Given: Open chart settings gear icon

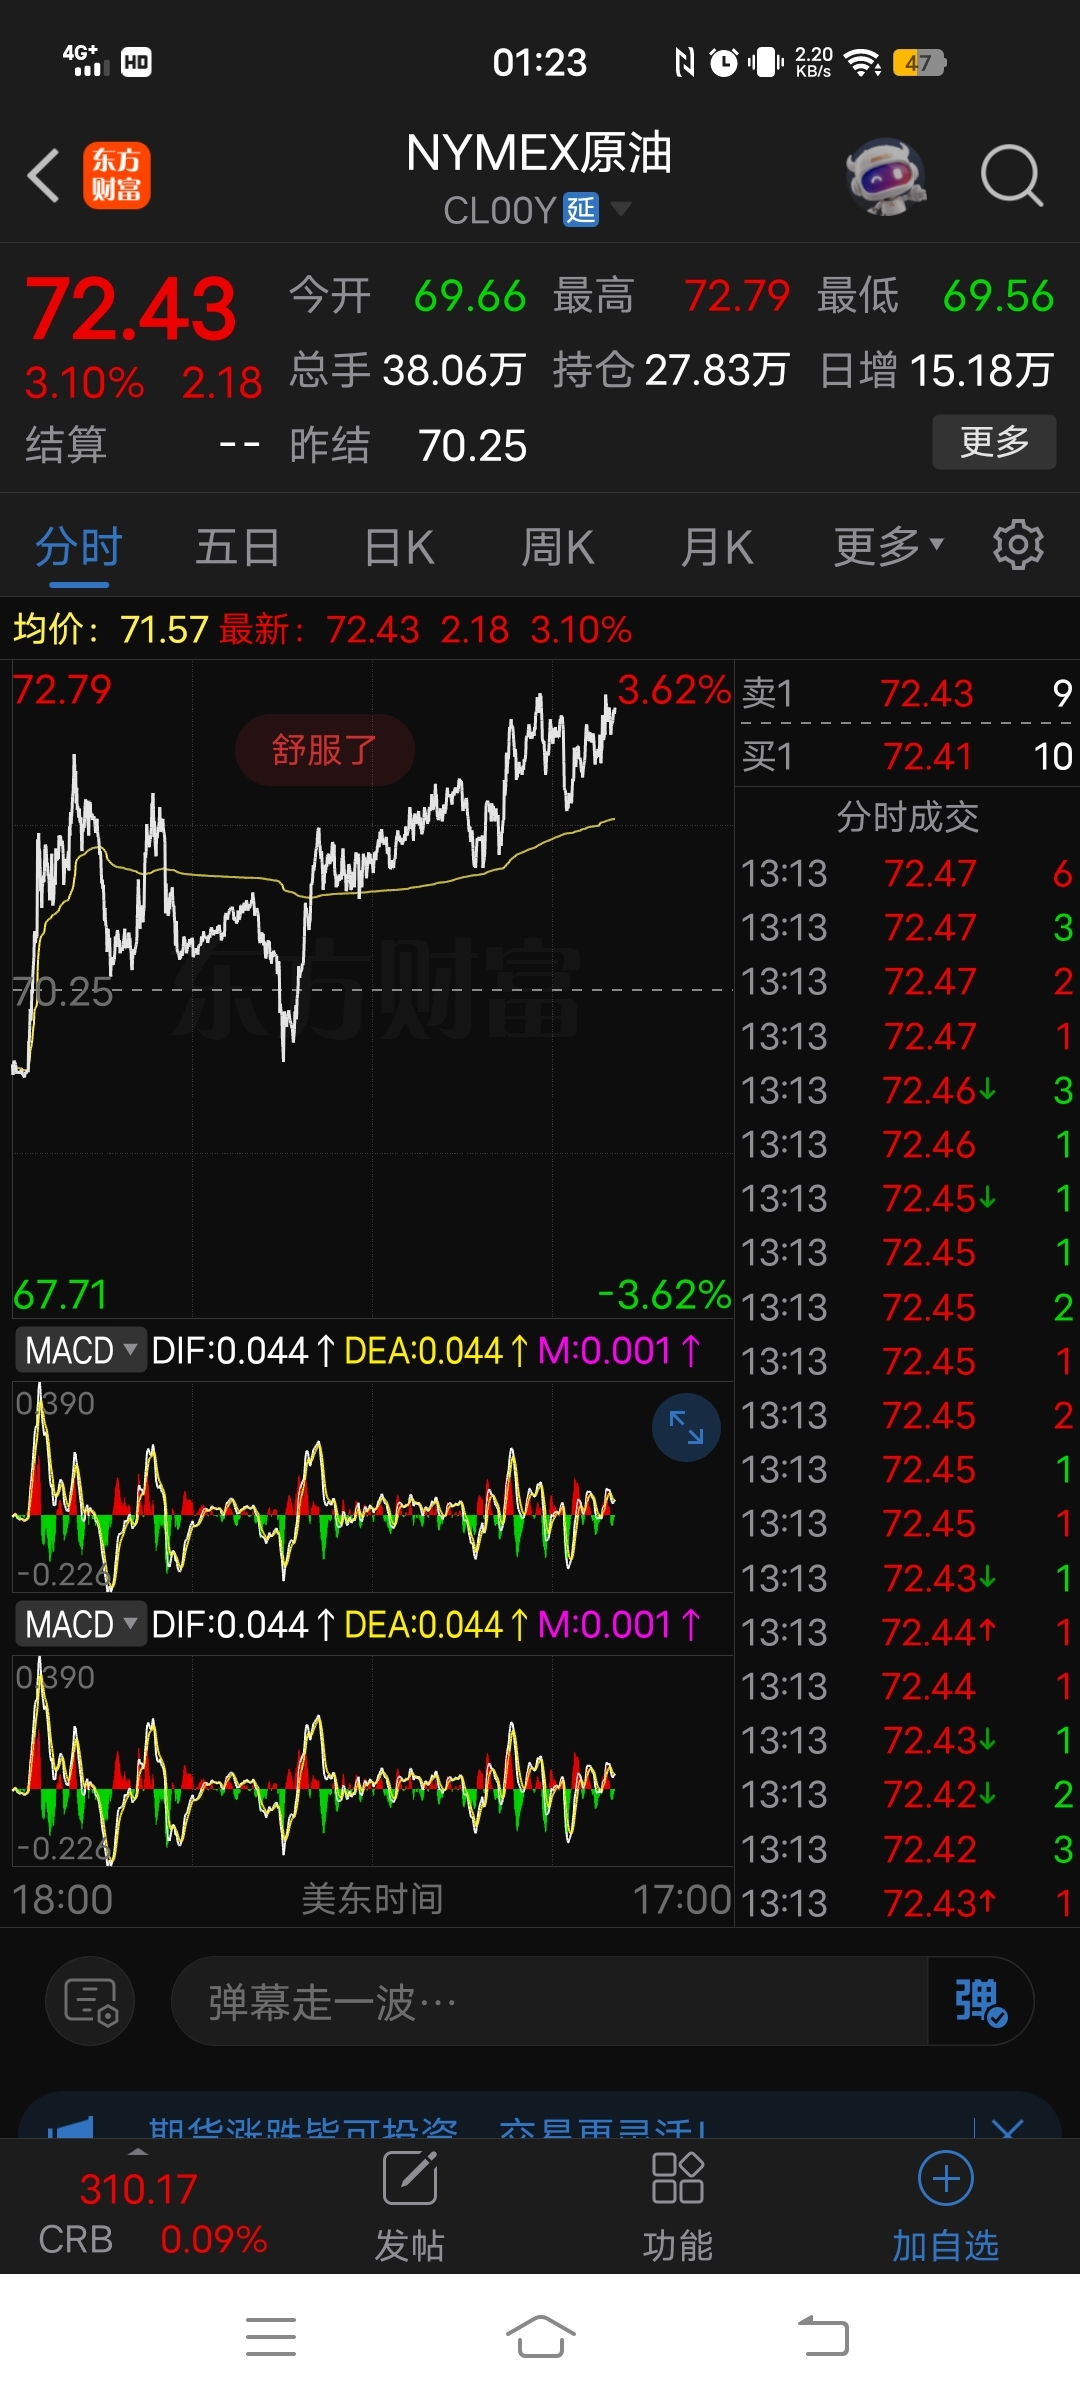Looking at the screenshot, I should coord(1018,545).
